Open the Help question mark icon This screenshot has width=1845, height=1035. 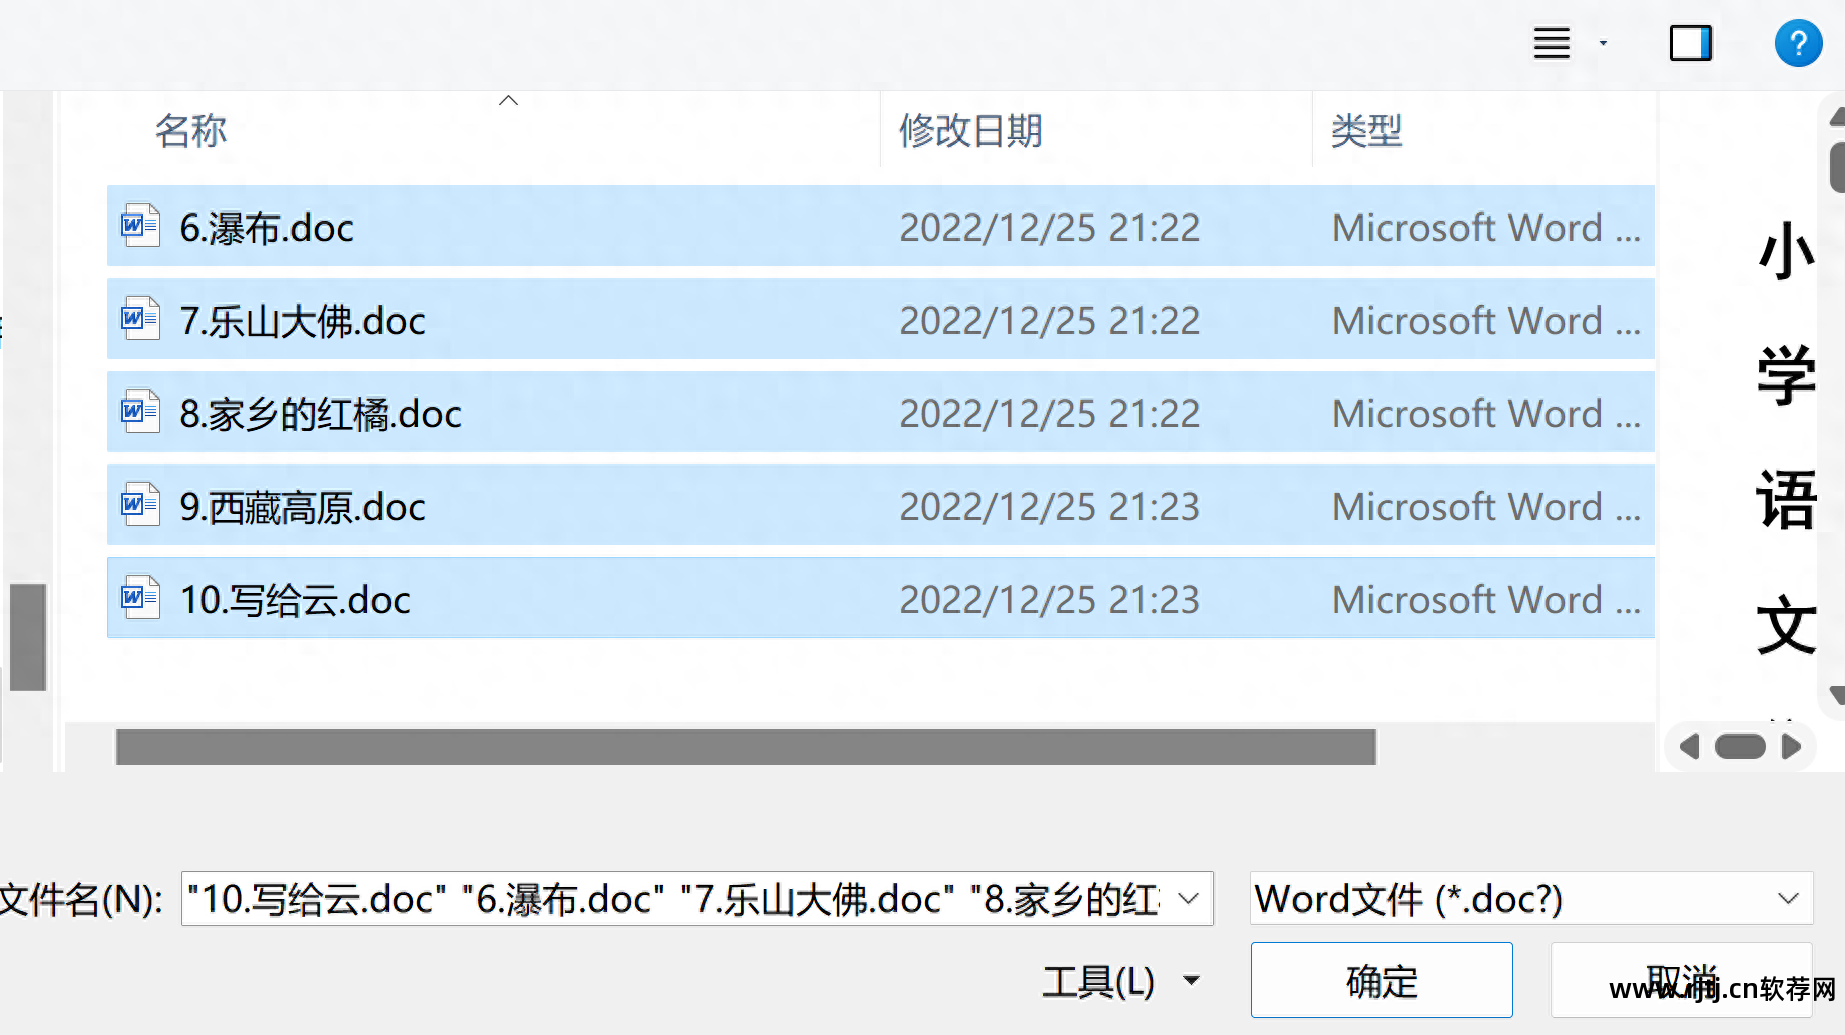[x=1798, y=43]
